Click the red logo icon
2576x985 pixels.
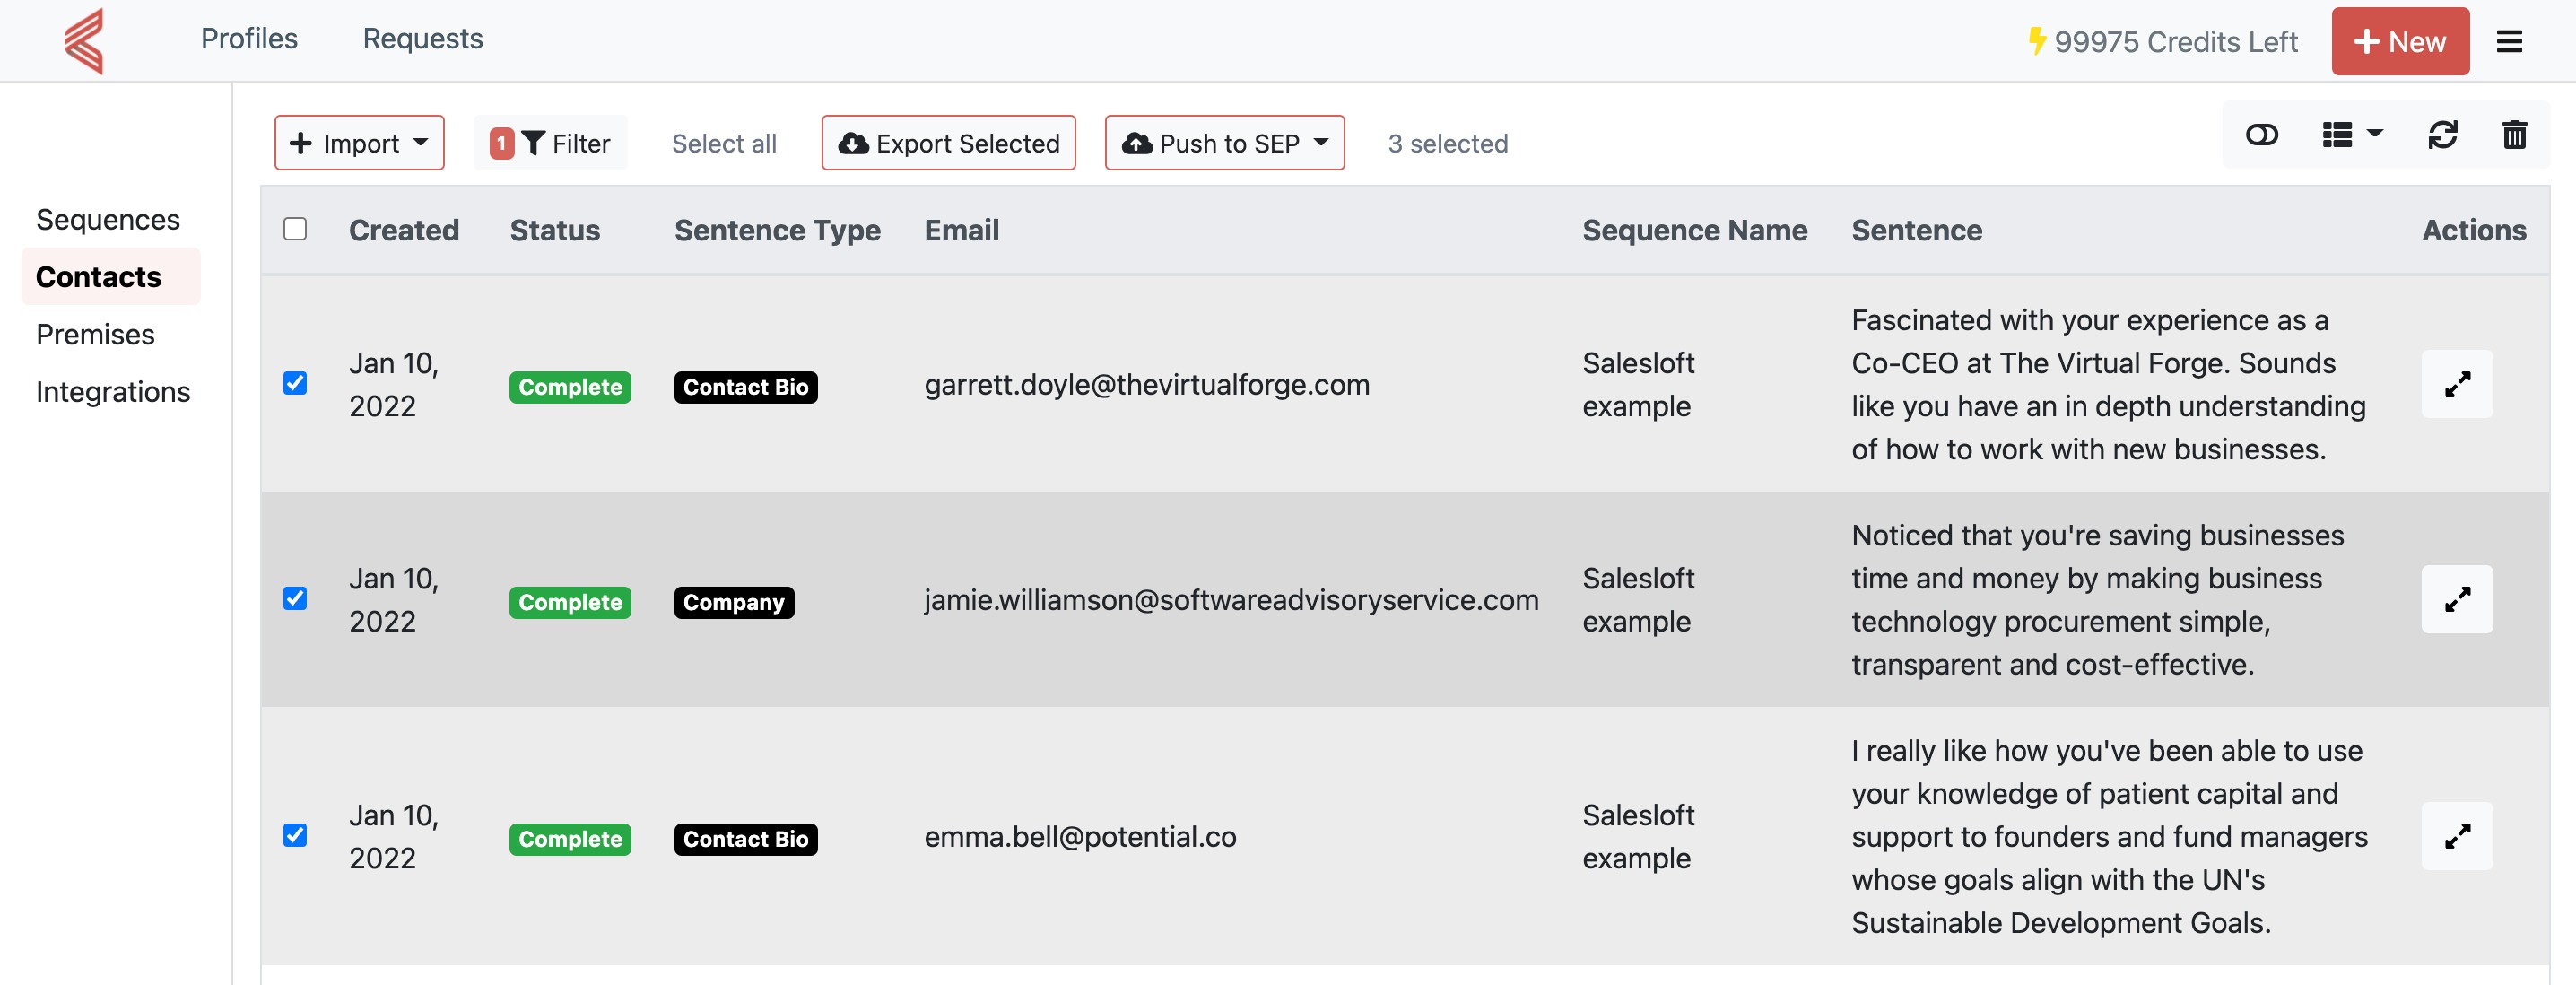84,41
